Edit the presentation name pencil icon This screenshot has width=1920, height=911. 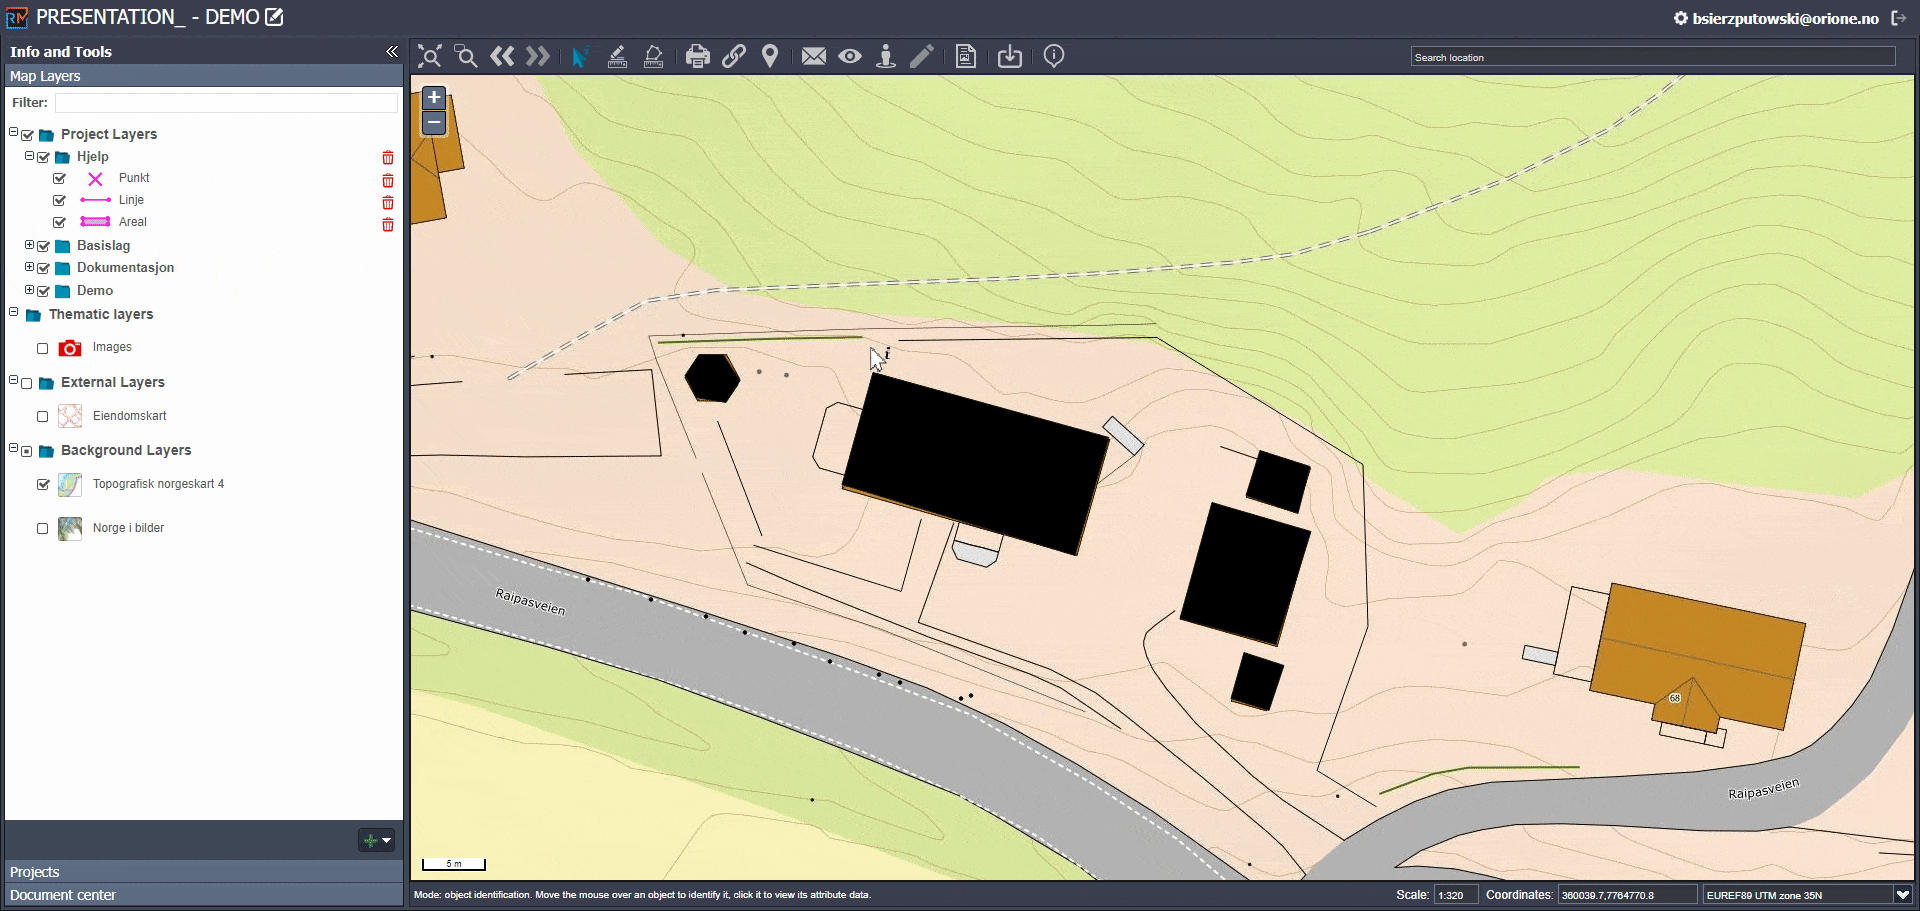point(274,17)
